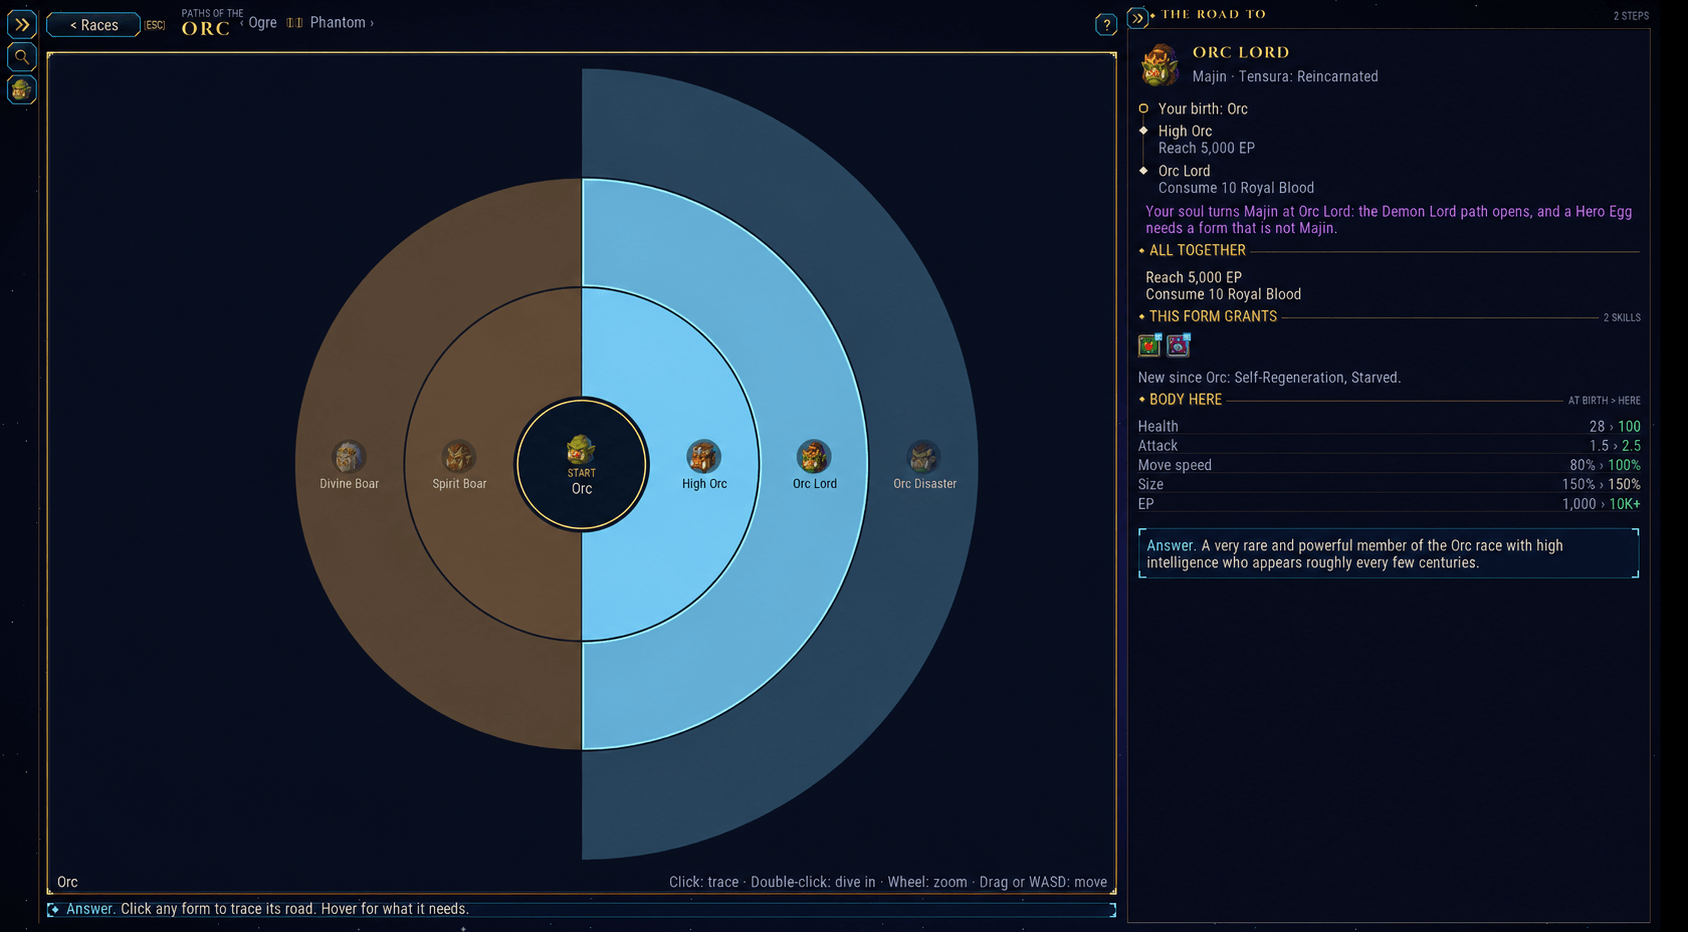1688x932 pixels.
Task: Open the help question mark icon
Action: click(x=1106, y=25)
